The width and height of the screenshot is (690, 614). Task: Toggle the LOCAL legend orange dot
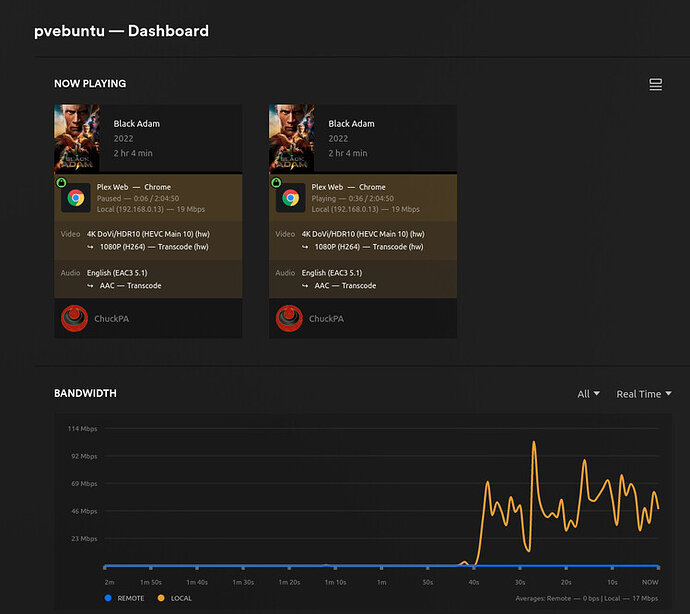161,598
